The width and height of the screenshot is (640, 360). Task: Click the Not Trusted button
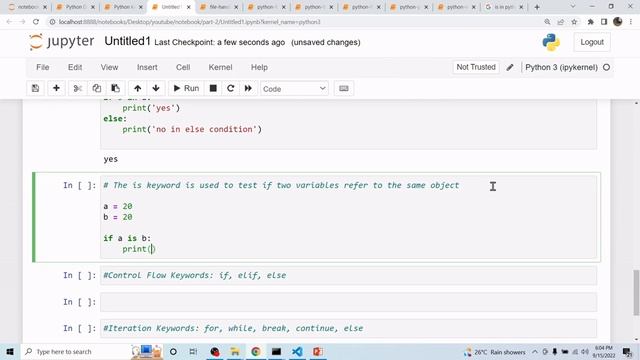[476, 67]
